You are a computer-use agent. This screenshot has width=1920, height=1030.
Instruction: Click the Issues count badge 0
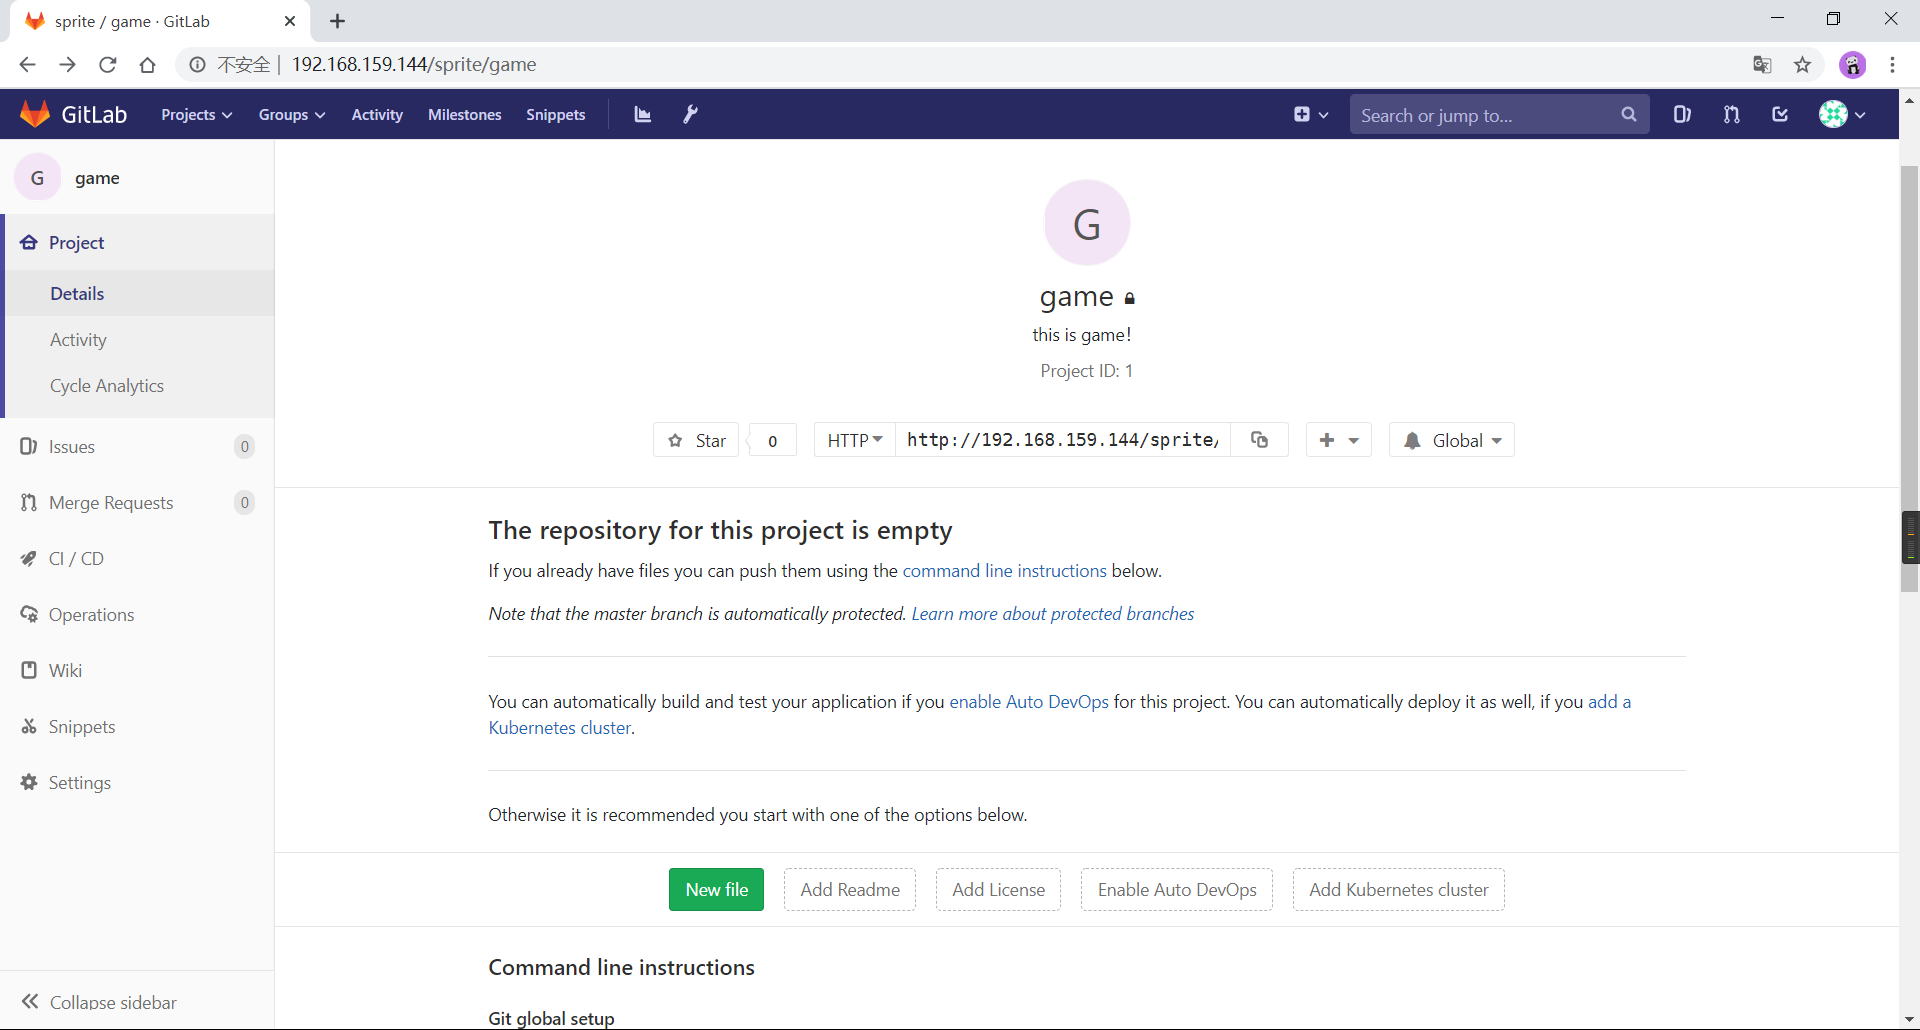244,446
